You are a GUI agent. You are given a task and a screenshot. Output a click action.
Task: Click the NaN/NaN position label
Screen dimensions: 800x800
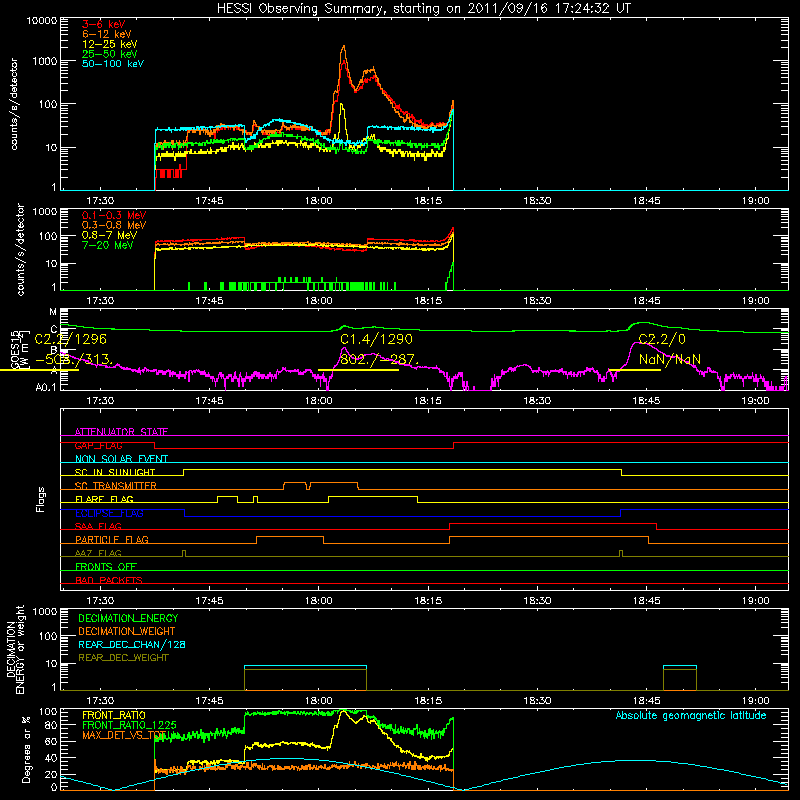[x=670, y=360]
